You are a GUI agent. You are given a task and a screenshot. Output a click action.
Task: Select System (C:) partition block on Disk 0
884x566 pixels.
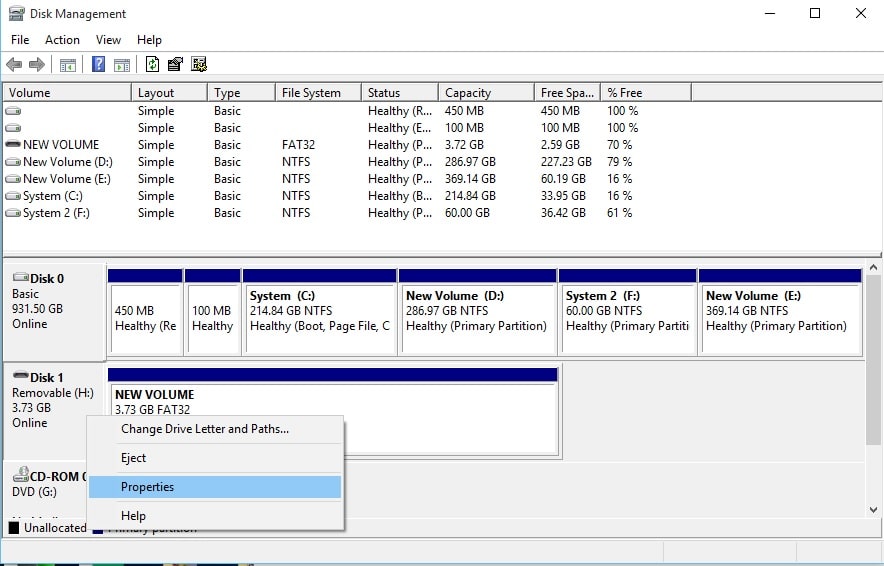pos(320,312)
